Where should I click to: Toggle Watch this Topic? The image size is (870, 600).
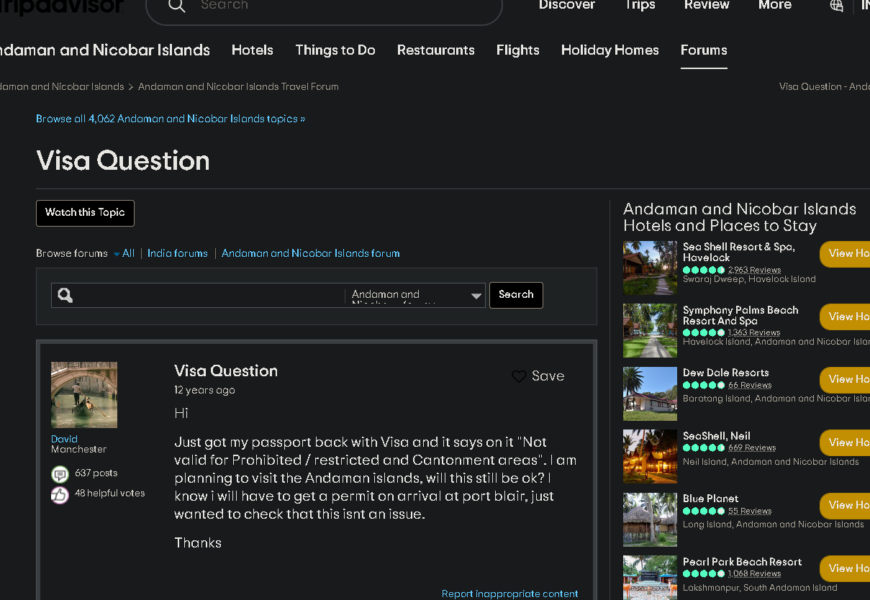[85, 213]
